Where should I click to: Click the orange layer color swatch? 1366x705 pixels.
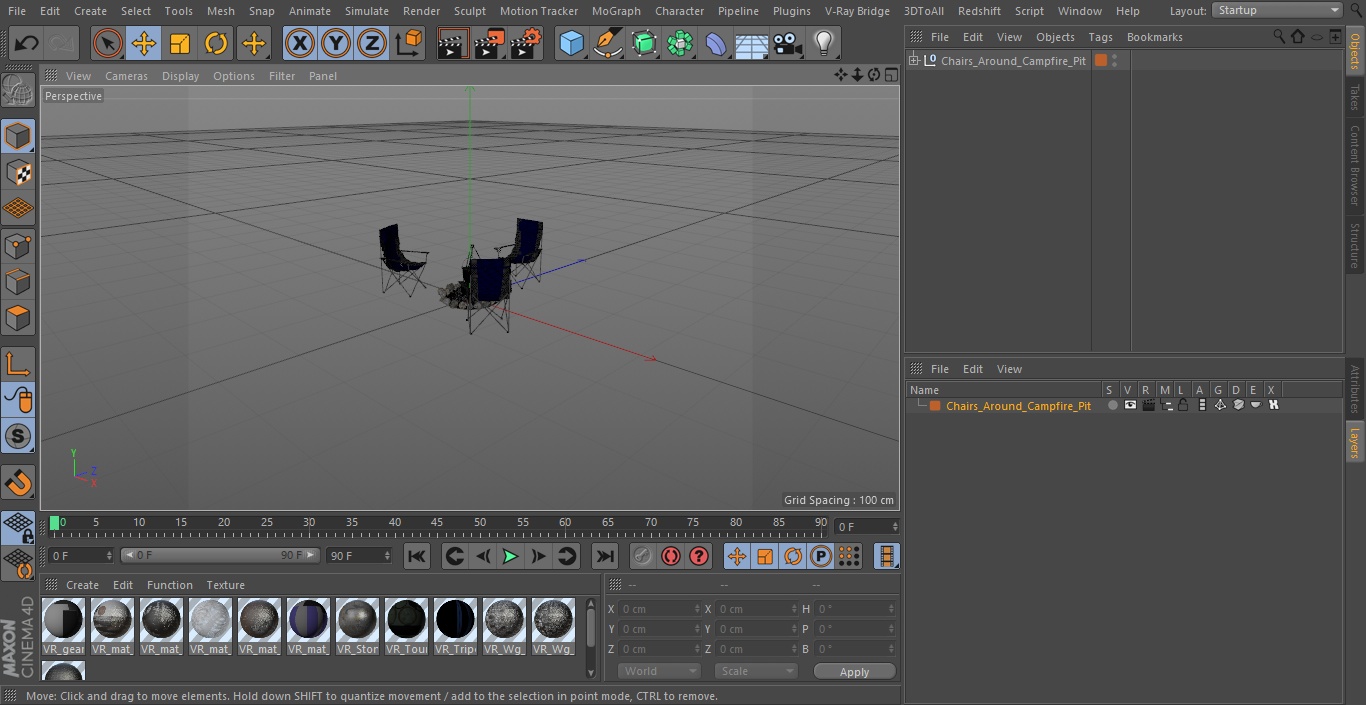pos(935,406)
